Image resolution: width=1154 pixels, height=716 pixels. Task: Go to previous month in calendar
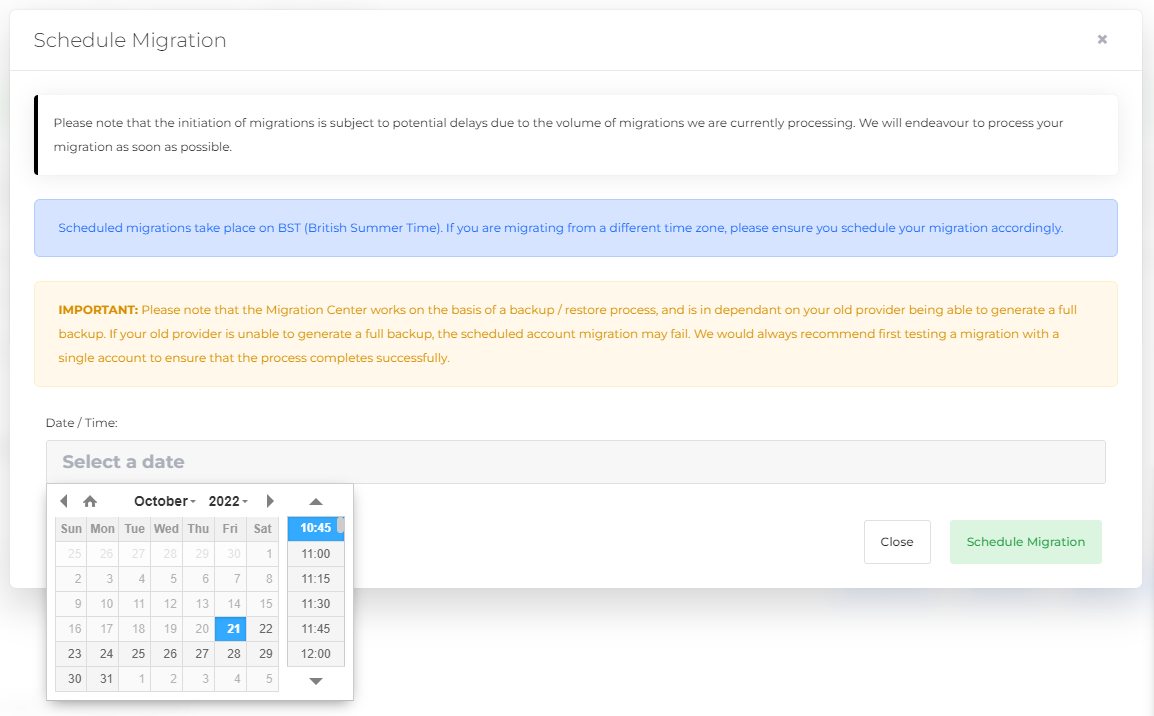tap(64, 501)
